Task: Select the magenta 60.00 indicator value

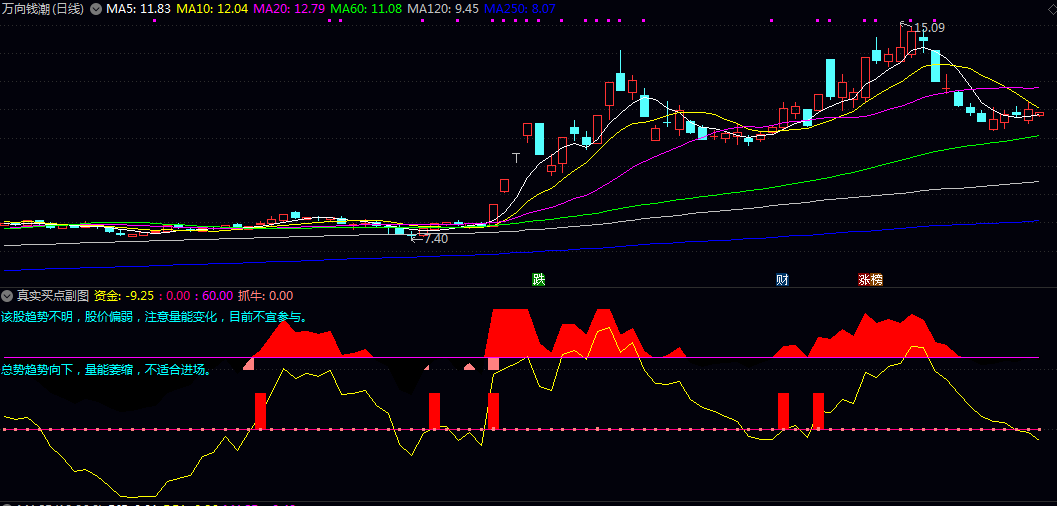Action: point(218,295)
